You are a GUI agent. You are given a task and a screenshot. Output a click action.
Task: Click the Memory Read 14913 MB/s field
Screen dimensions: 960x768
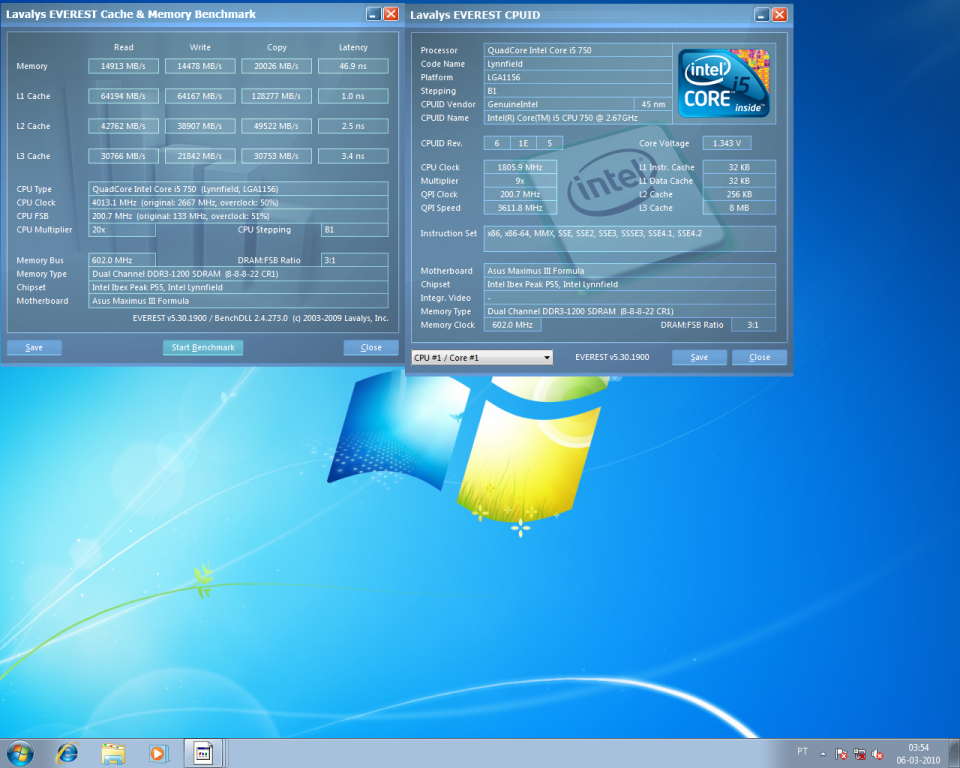point(124,66)
